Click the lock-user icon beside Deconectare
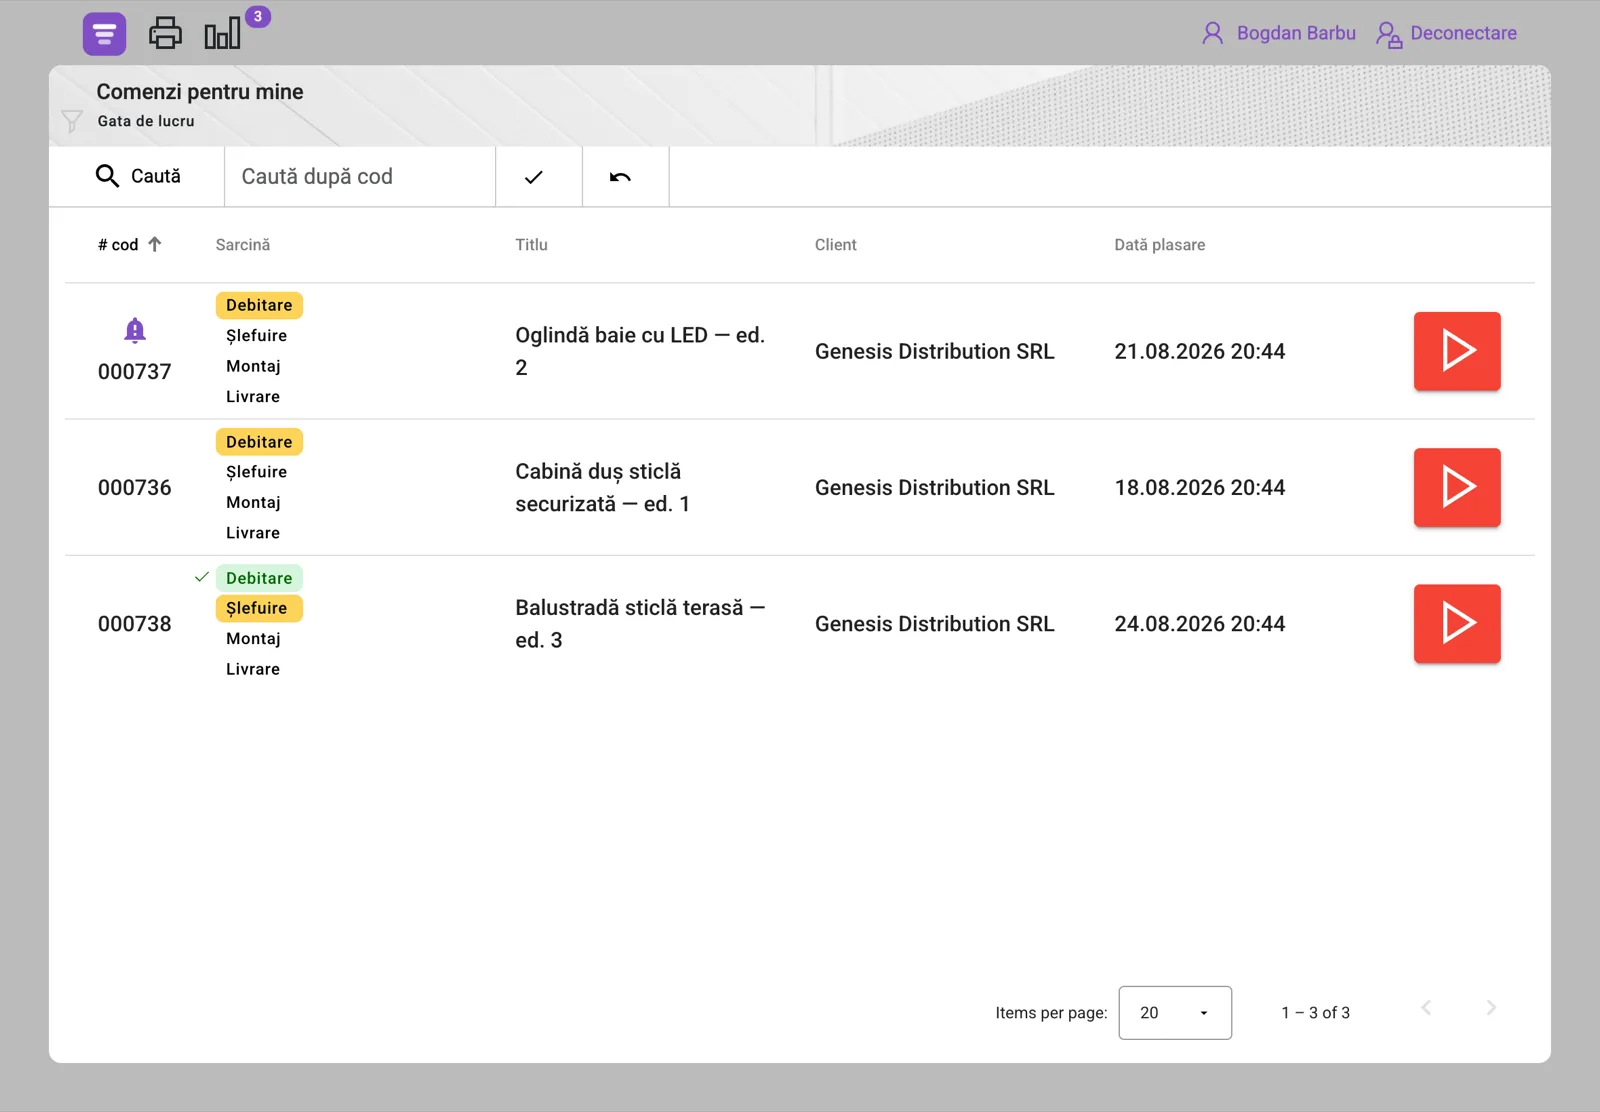1600x1112 pixels. pos(1388,34)
